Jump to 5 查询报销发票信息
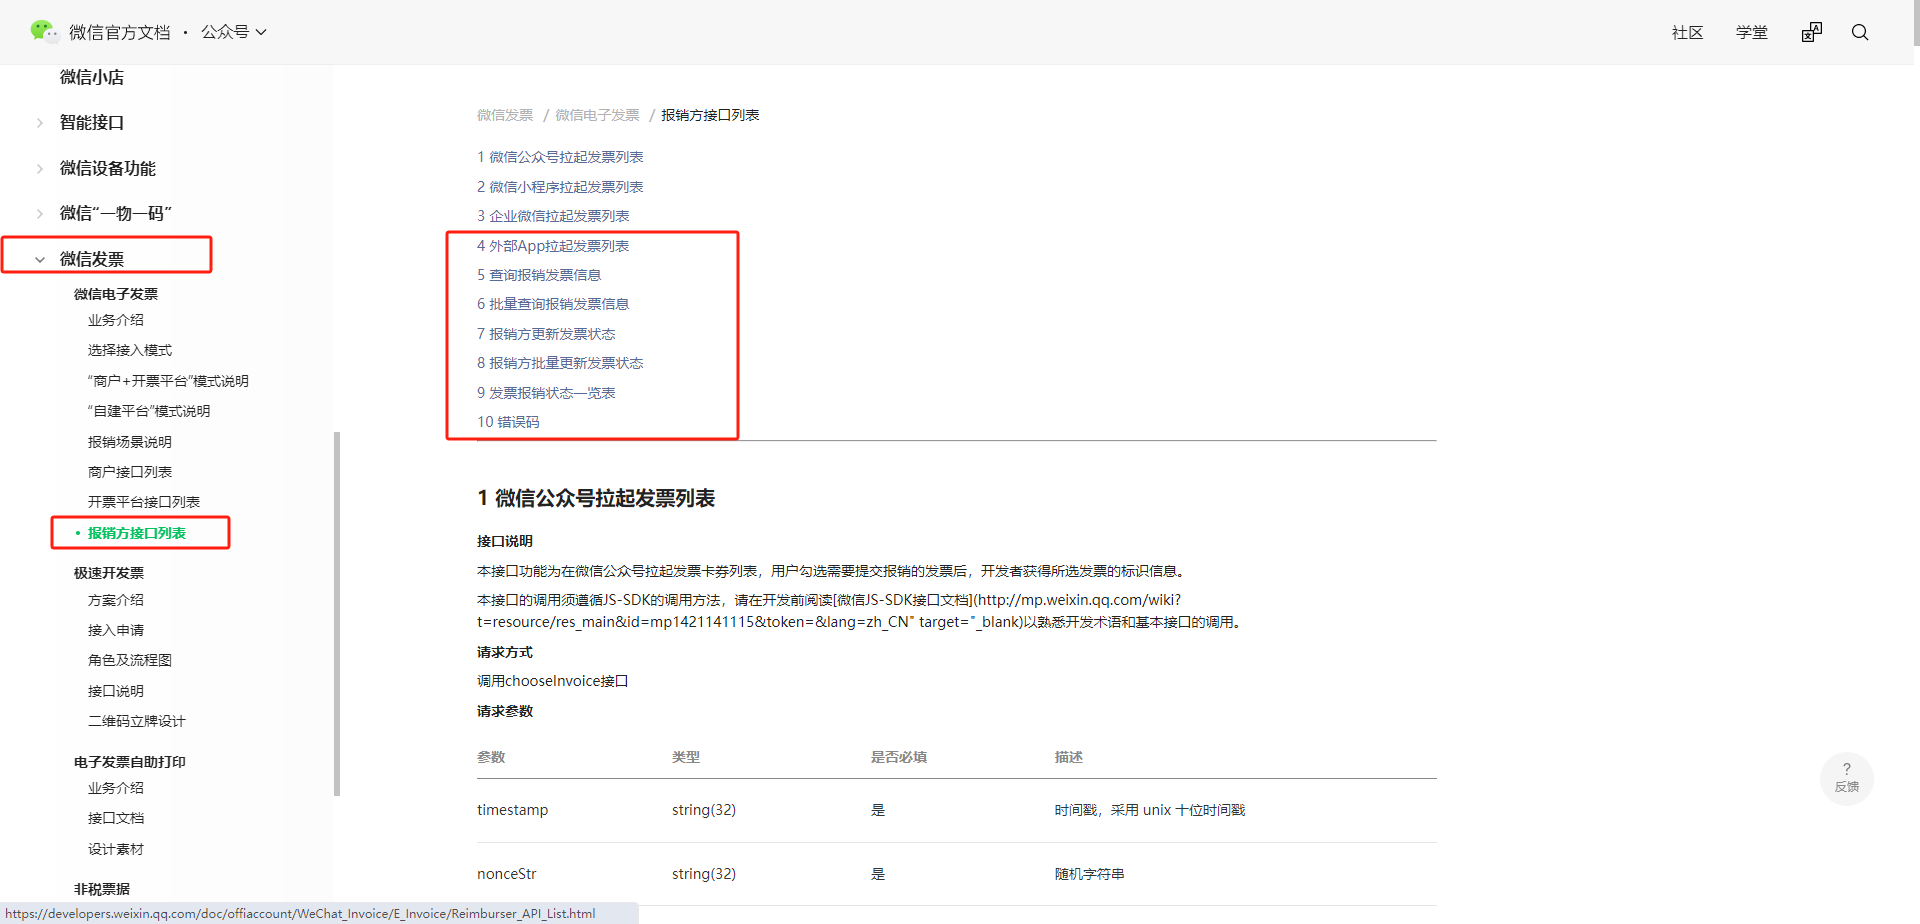The width and height of the screenshot is (1920, 924). click(x=539, y=275)
